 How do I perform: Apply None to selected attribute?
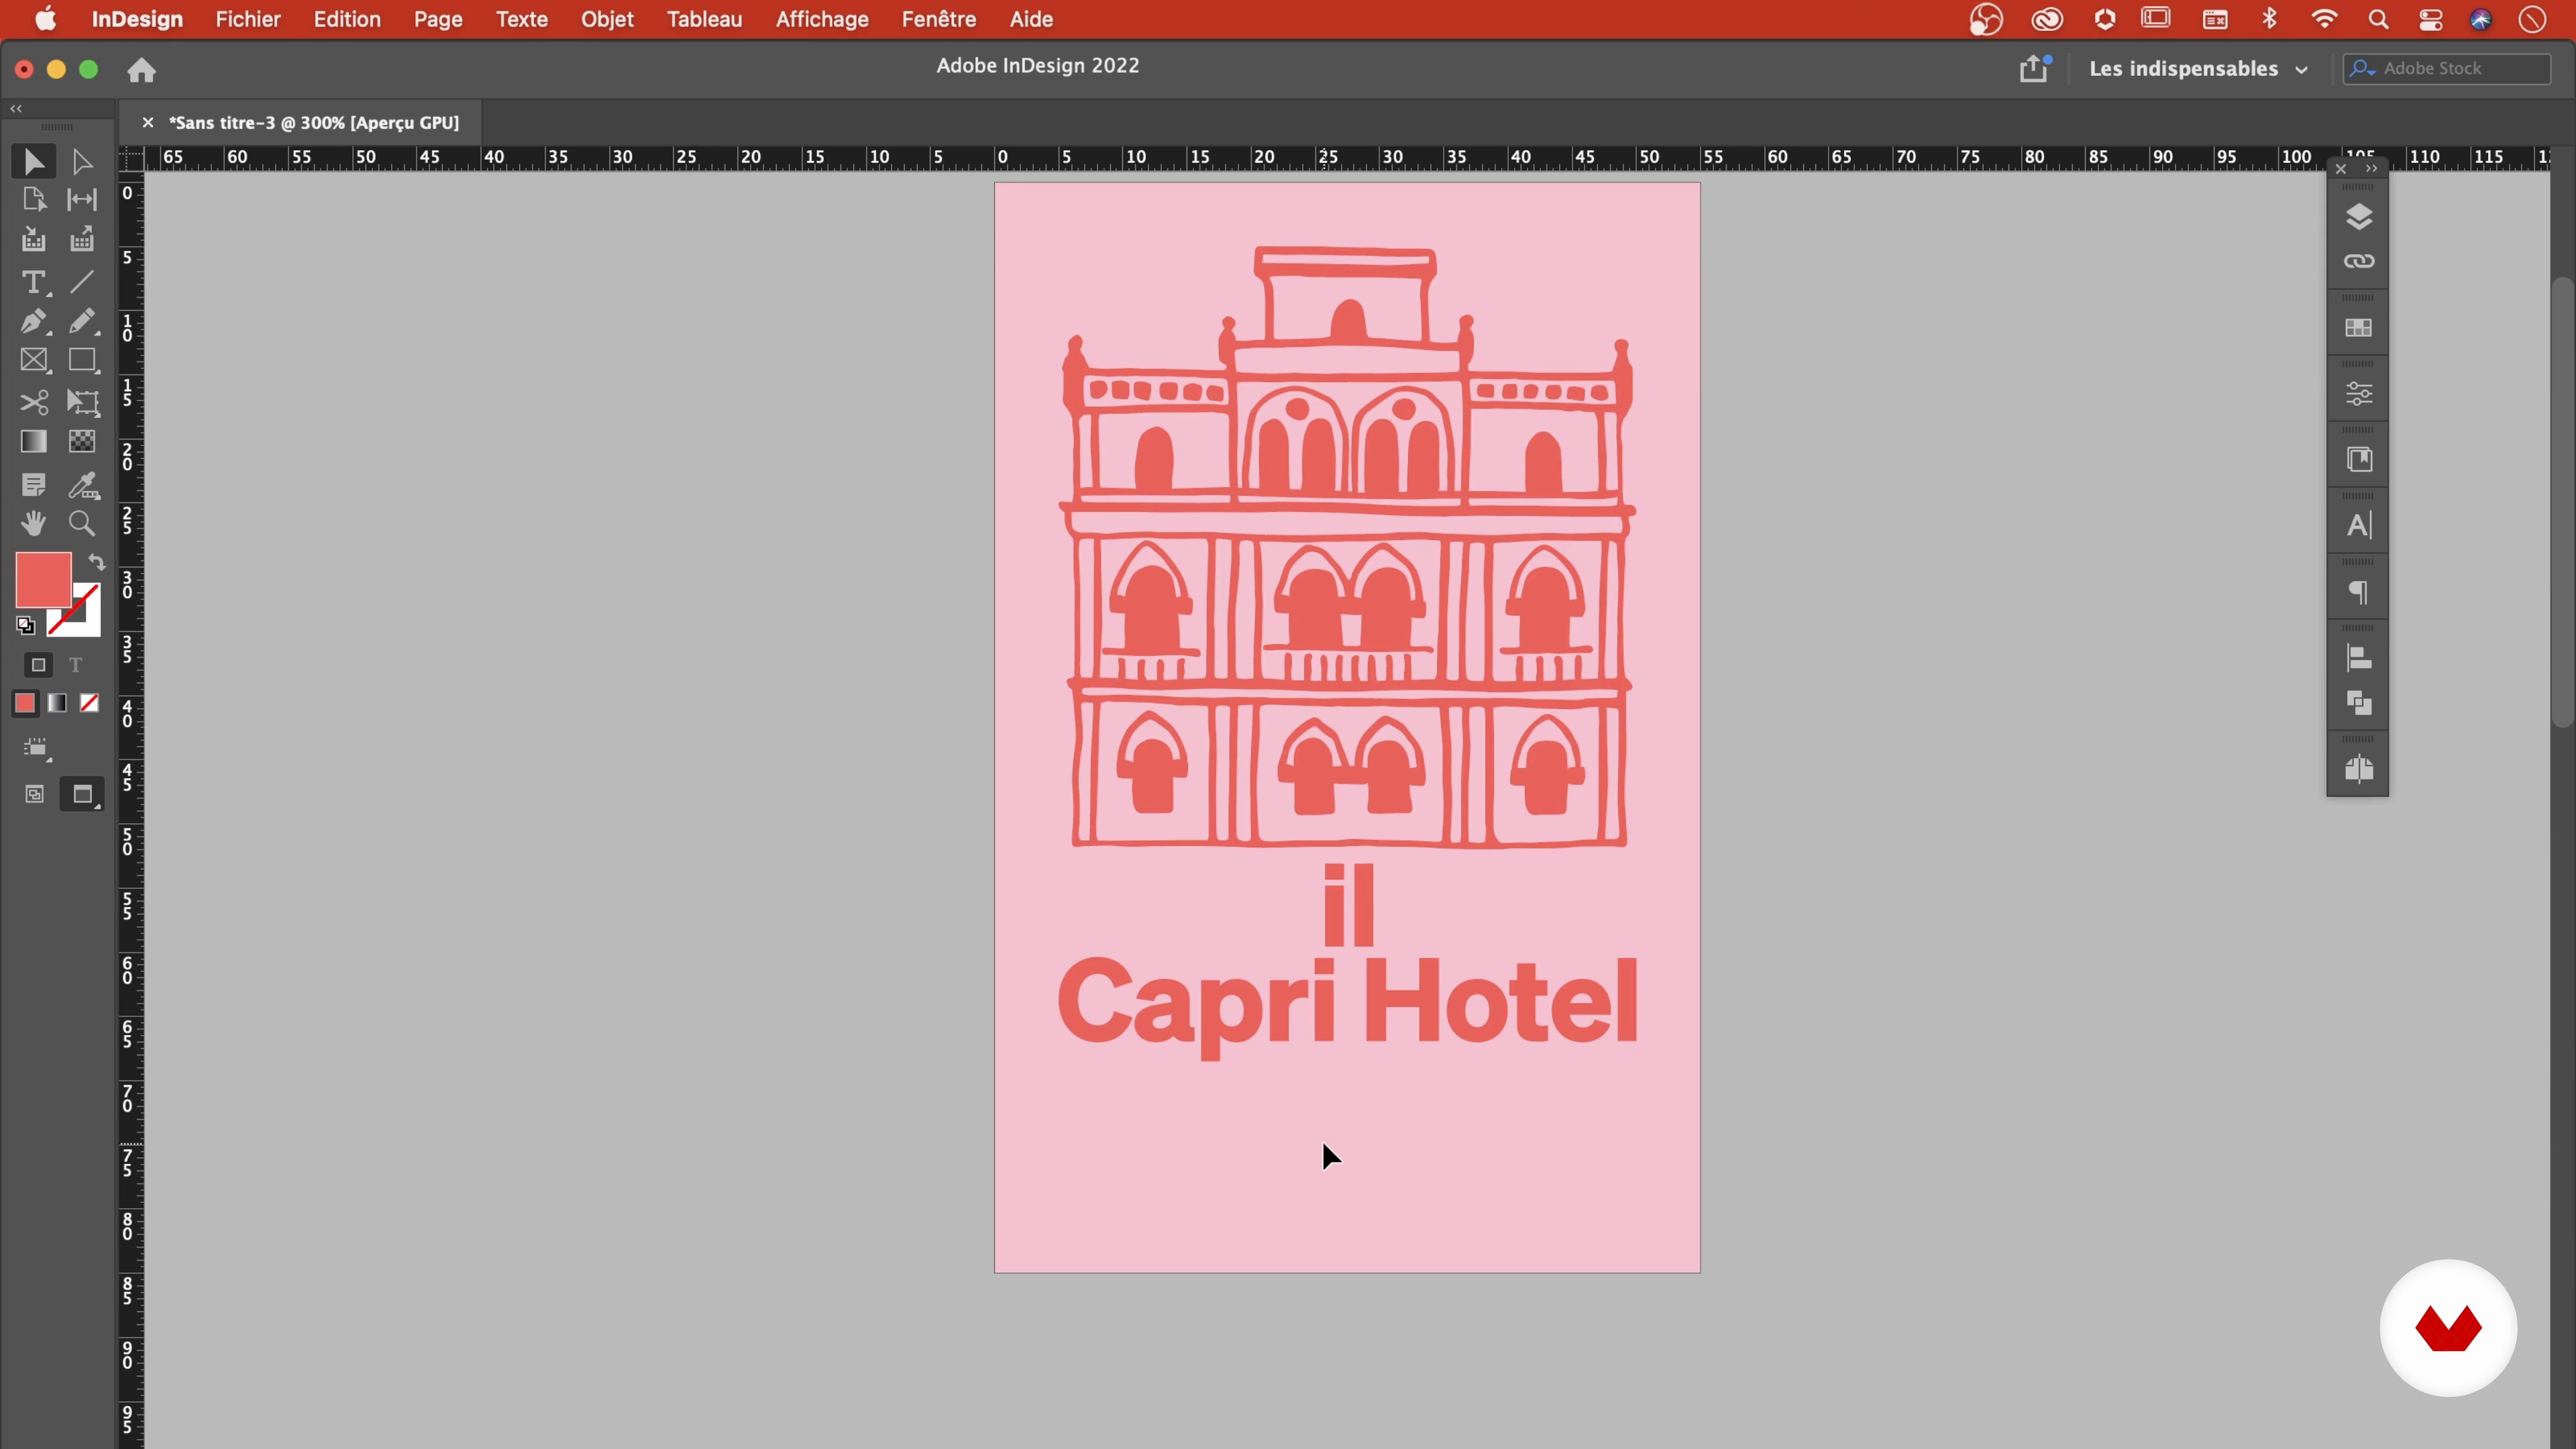click(89, 704)
